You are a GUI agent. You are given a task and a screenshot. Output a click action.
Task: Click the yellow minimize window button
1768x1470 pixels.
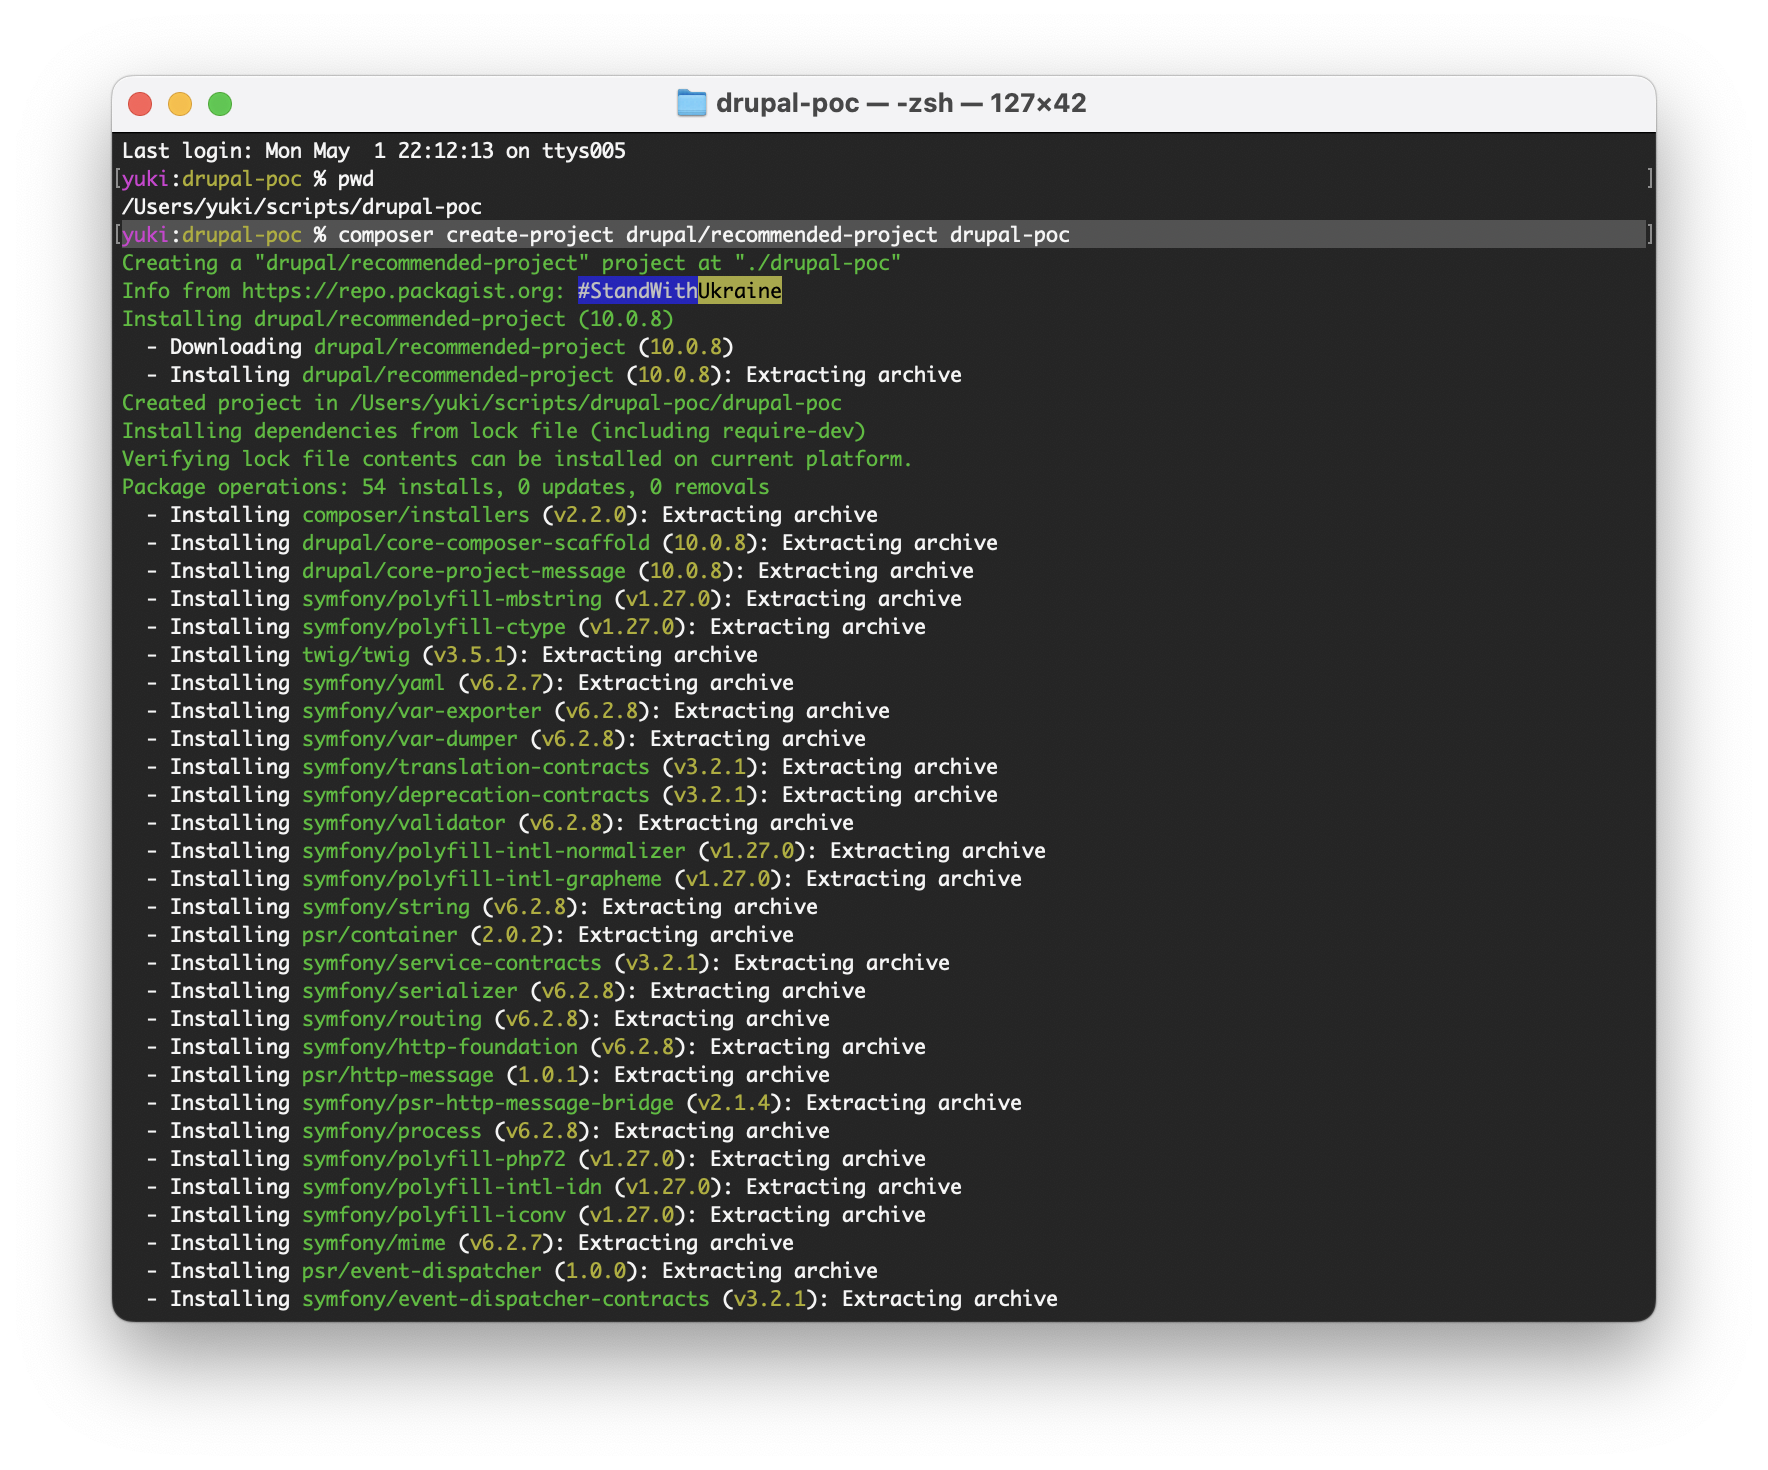click(x=180, y=104)
